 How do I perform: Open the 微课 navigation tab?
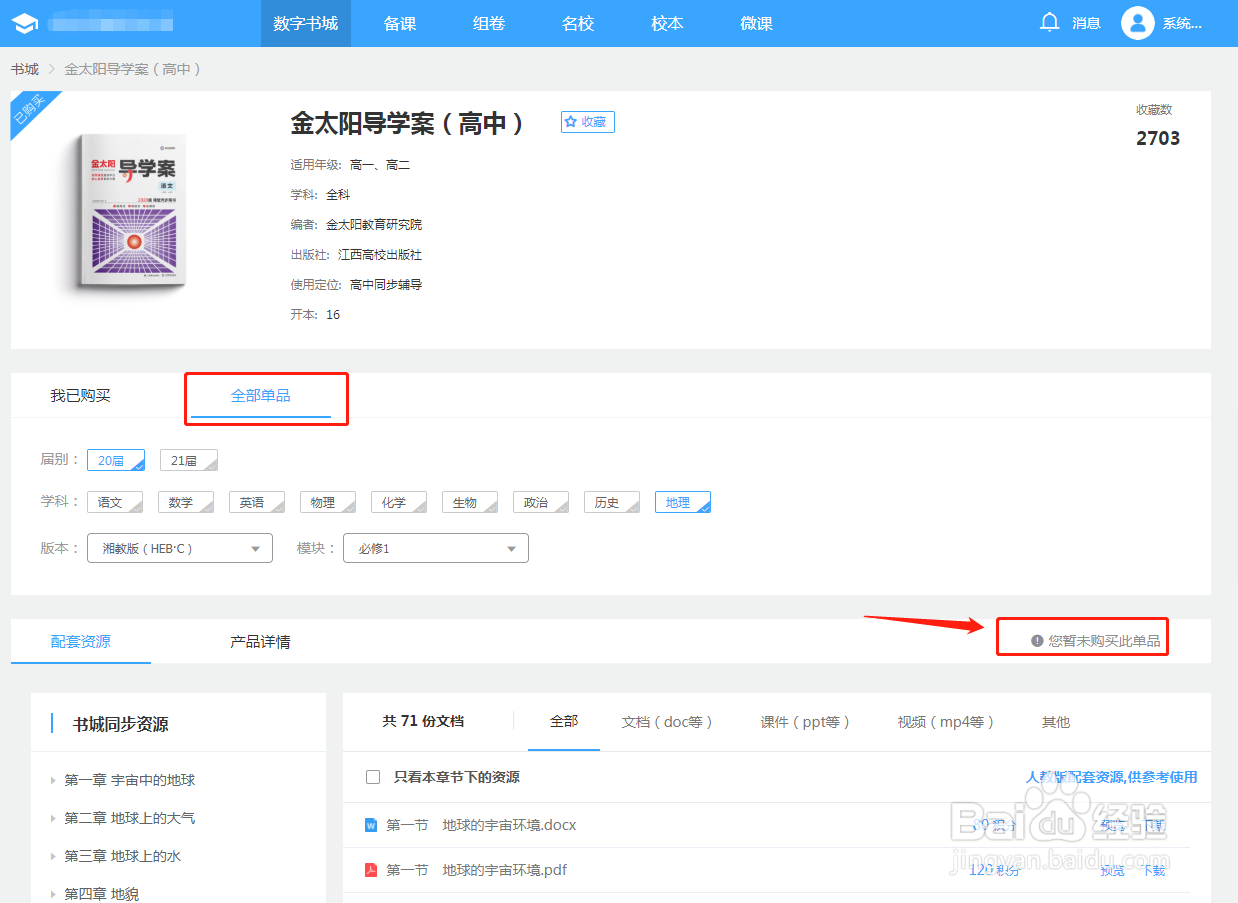pyautogui.click(x=757, y=23)
